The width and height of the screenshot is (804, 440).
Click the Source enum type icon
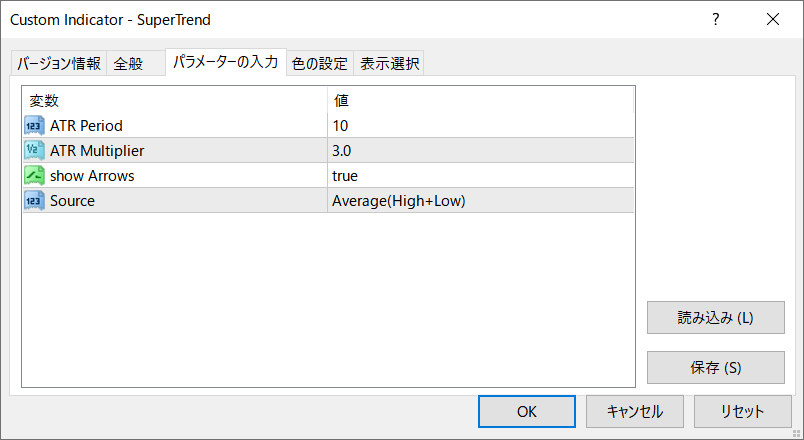tap(34, 200)
